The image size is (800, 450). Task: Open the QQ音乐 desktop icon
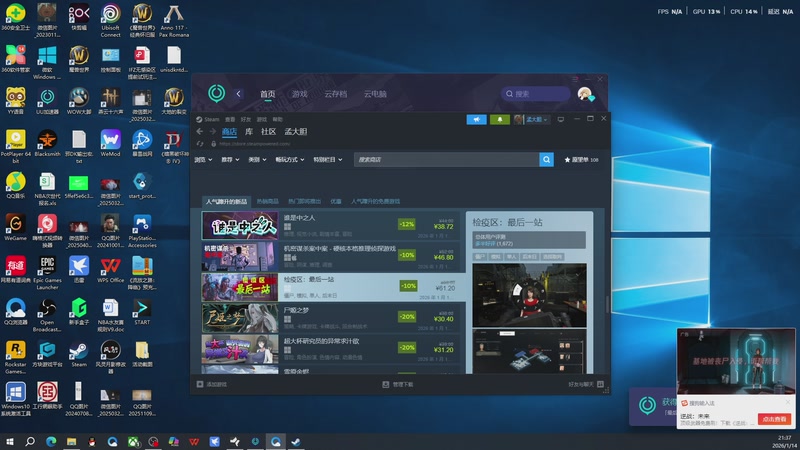coord(15,185)
